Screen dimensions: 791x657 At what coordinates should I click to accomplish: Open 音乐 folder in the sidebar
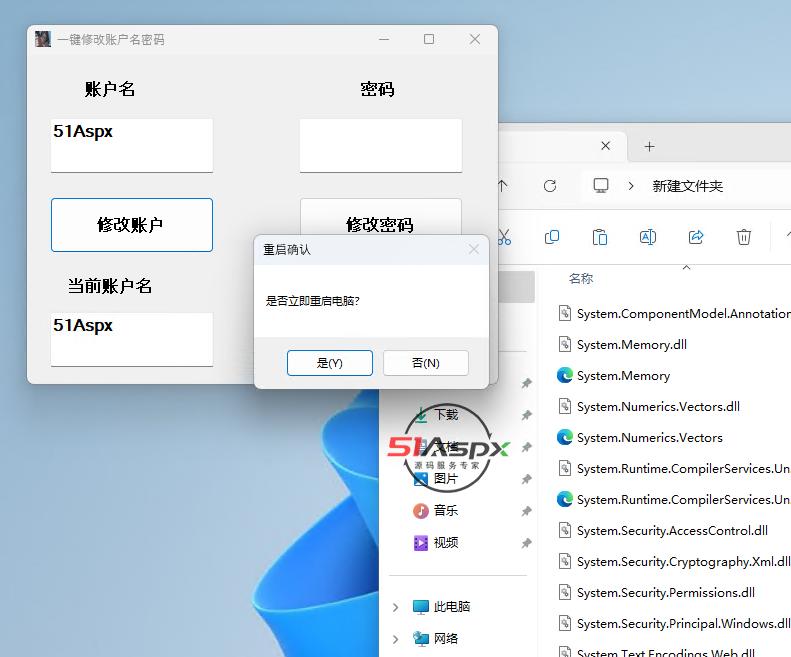pos(445,511)
